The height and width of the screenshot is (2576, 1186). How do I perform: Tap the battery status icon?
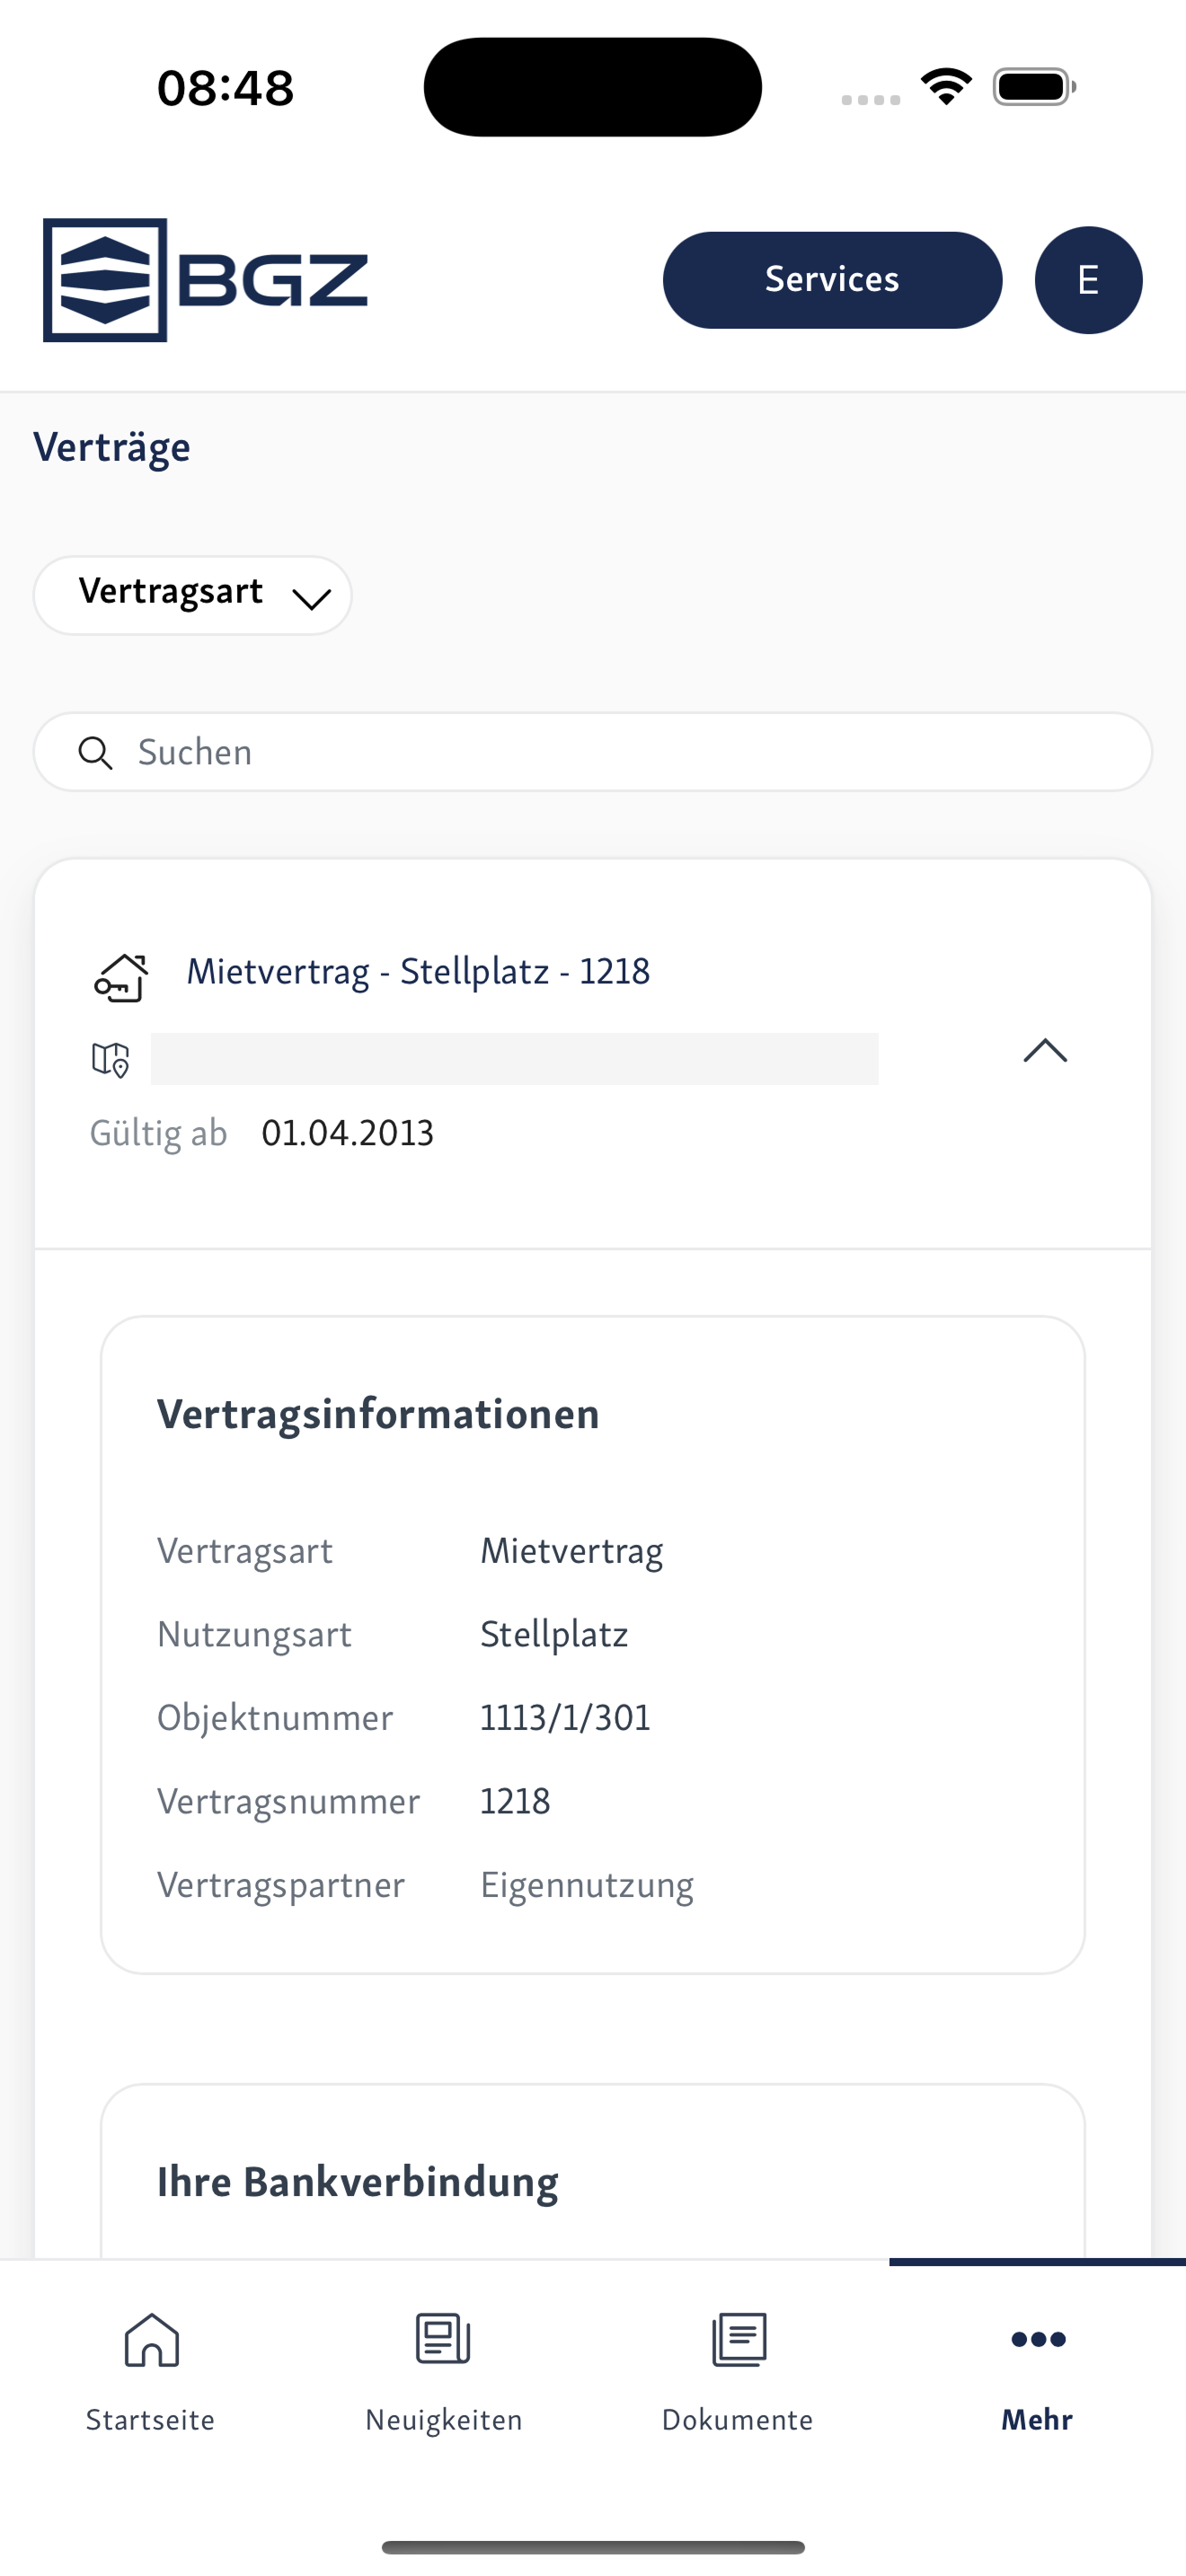click(x=1034, y=87)
